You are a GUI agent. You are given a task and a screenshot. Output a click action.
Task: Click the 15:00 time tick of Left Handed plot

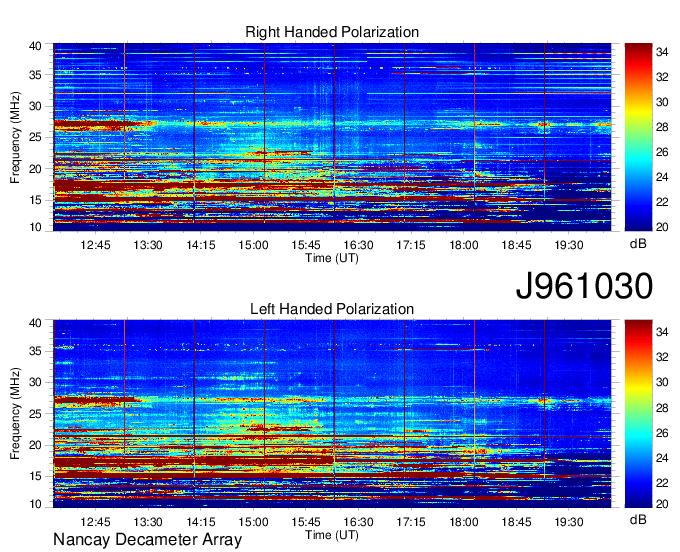pos(253,522)
